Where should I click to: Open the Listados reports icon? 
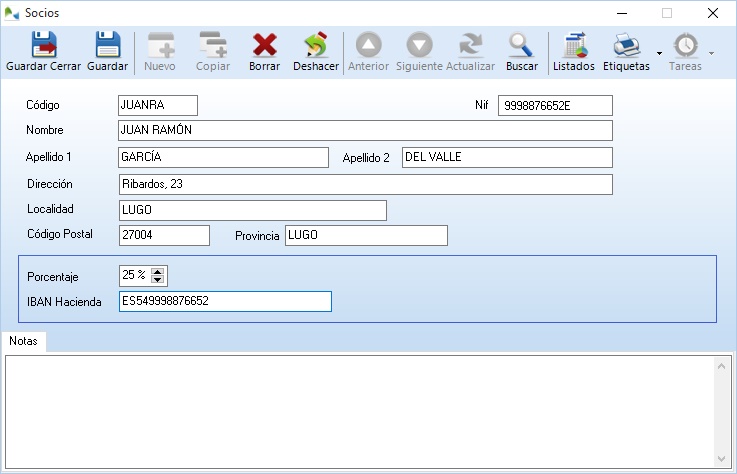(574, 45)
